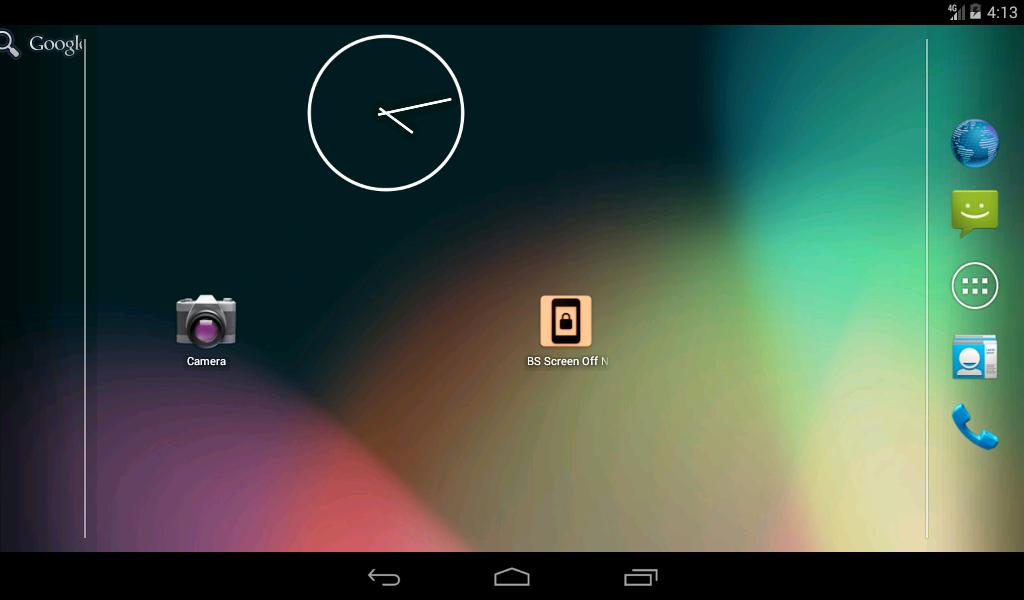Tap the "Camera" label text

click(206, 361)
